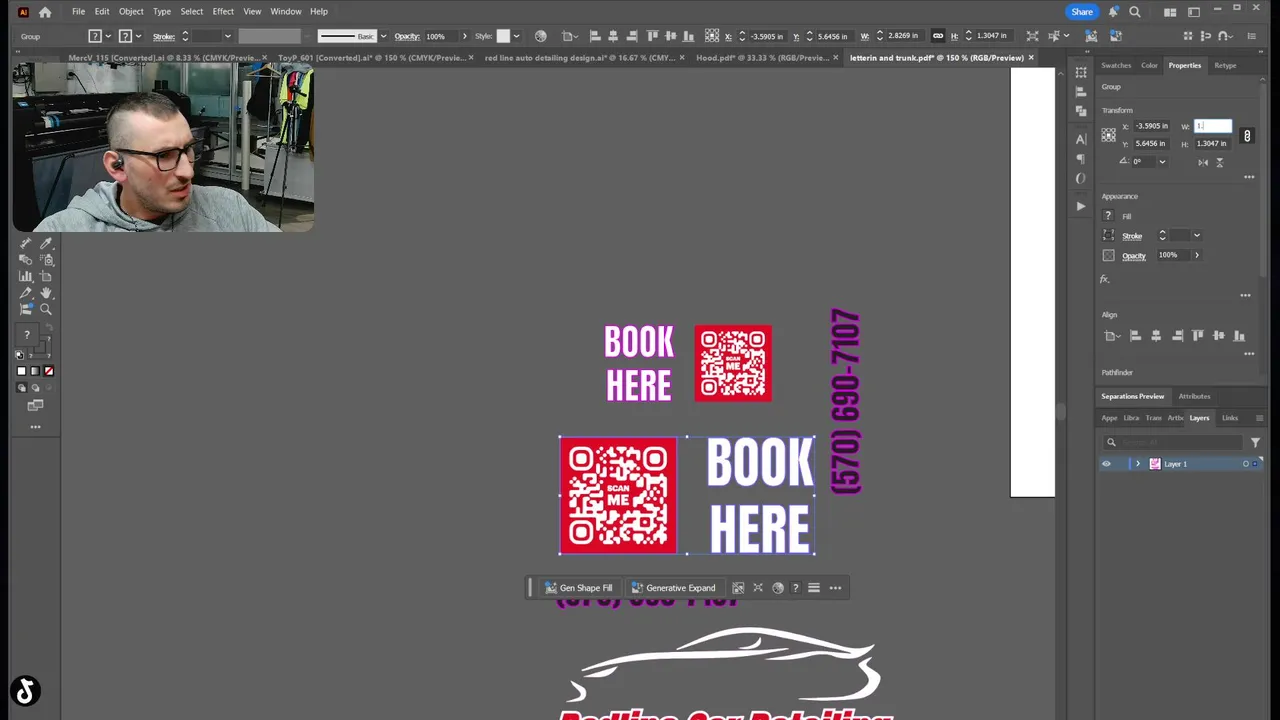1280x720 pixels.
Task: Open more options on contextual task bar
Action: [835, 588]
